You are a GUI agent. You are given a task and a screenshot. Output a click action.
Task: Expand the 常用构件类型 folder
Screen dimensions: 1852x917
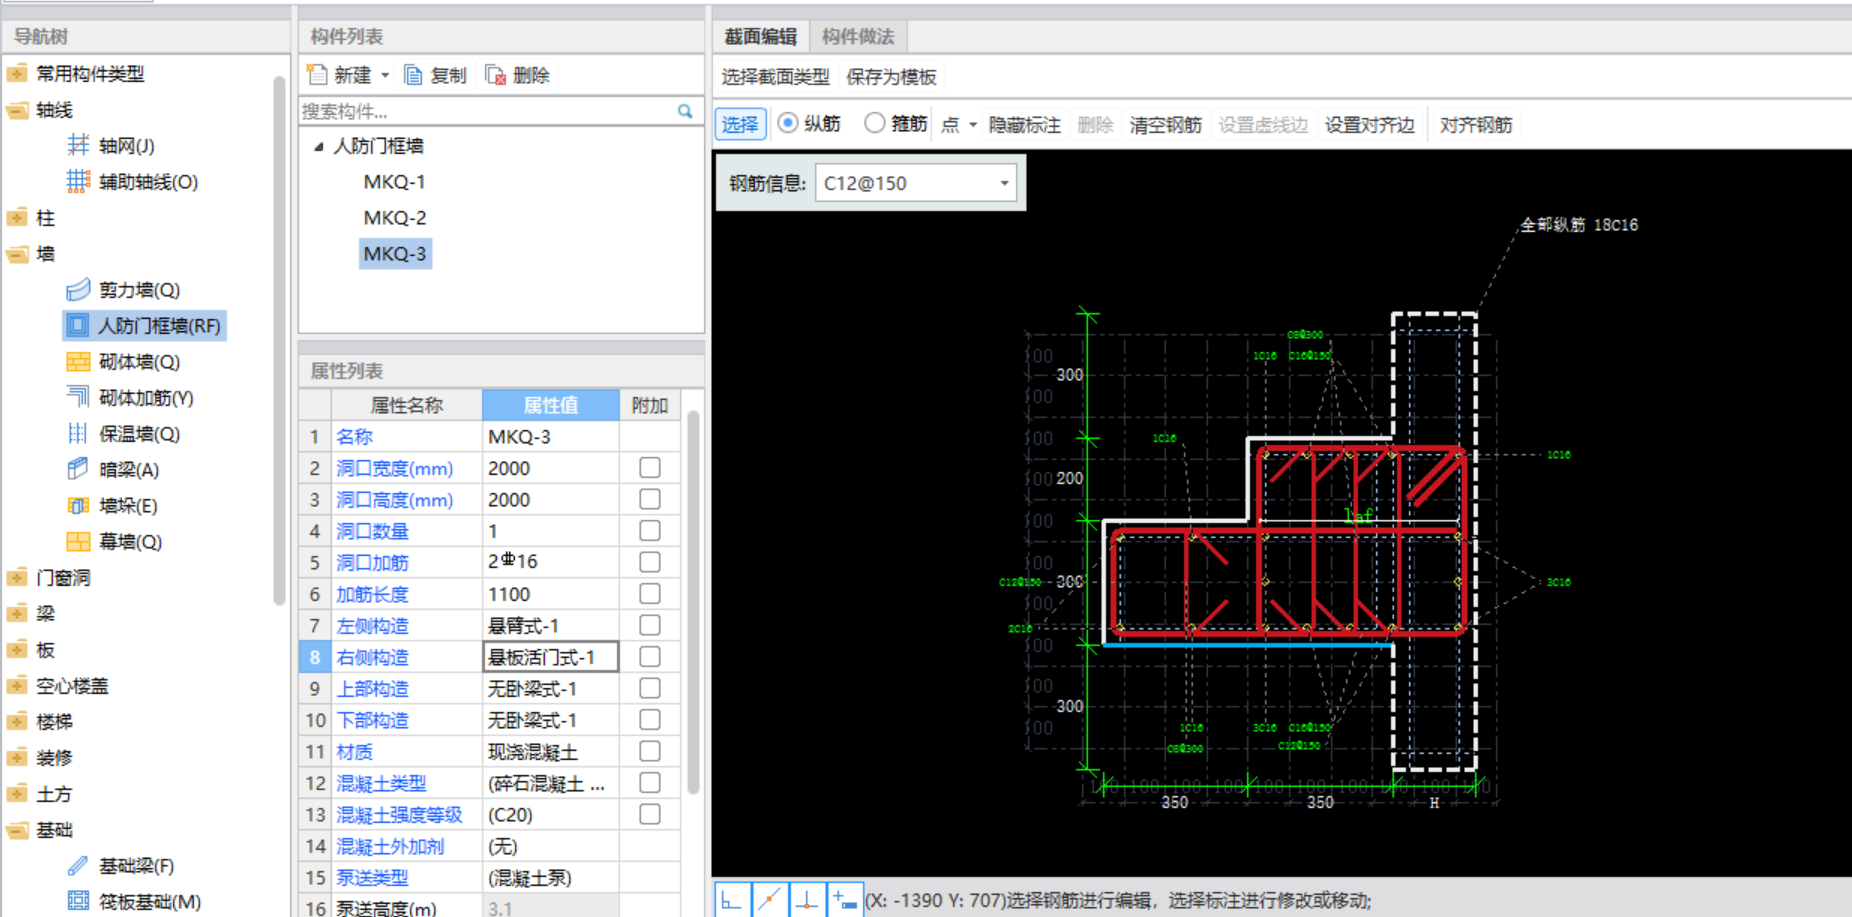(x=17, y=74)
